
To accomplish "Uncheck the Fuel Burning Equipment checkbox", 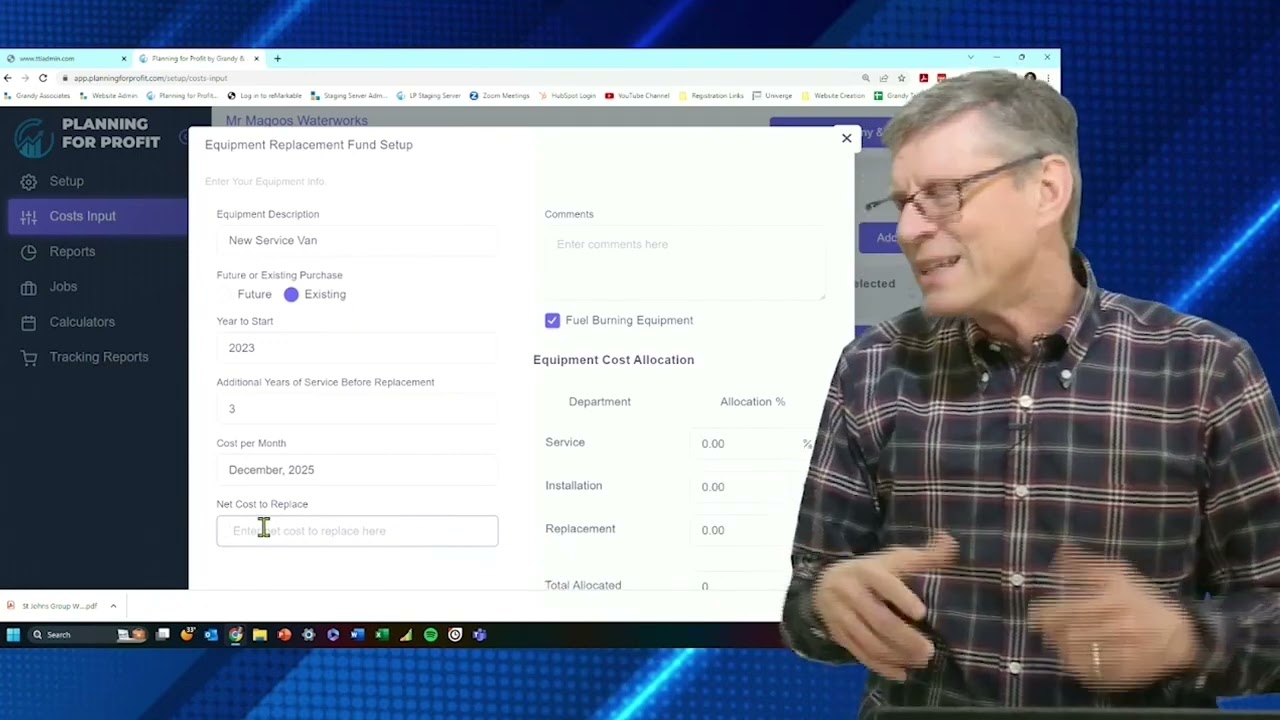I will (x=552, y=320).
